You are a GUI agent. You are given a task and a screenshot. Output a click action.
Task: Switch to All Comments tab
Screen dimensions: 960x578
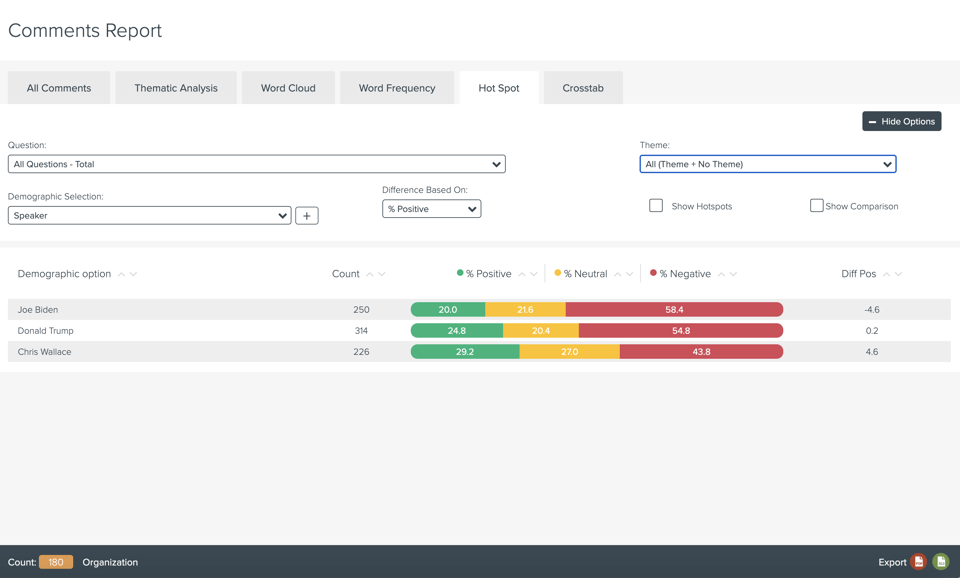click(x=59, y=88)
